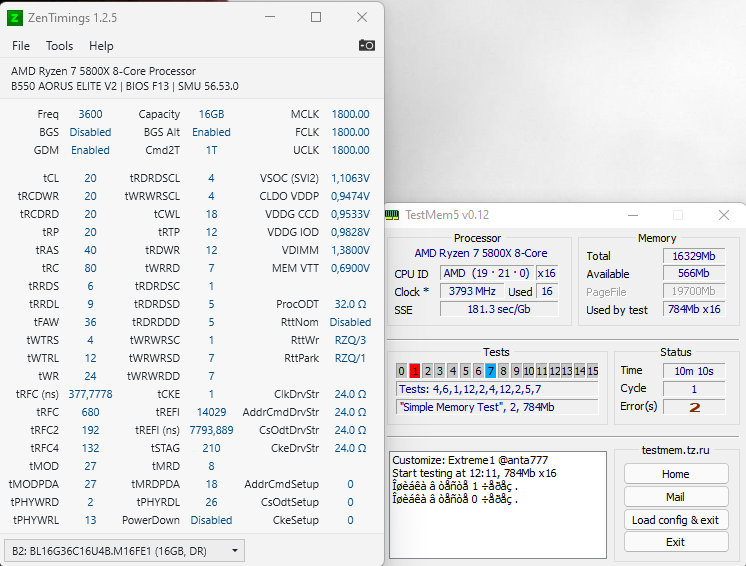
Task: Select test box 5 in Tests row
Action: point(466,371)
